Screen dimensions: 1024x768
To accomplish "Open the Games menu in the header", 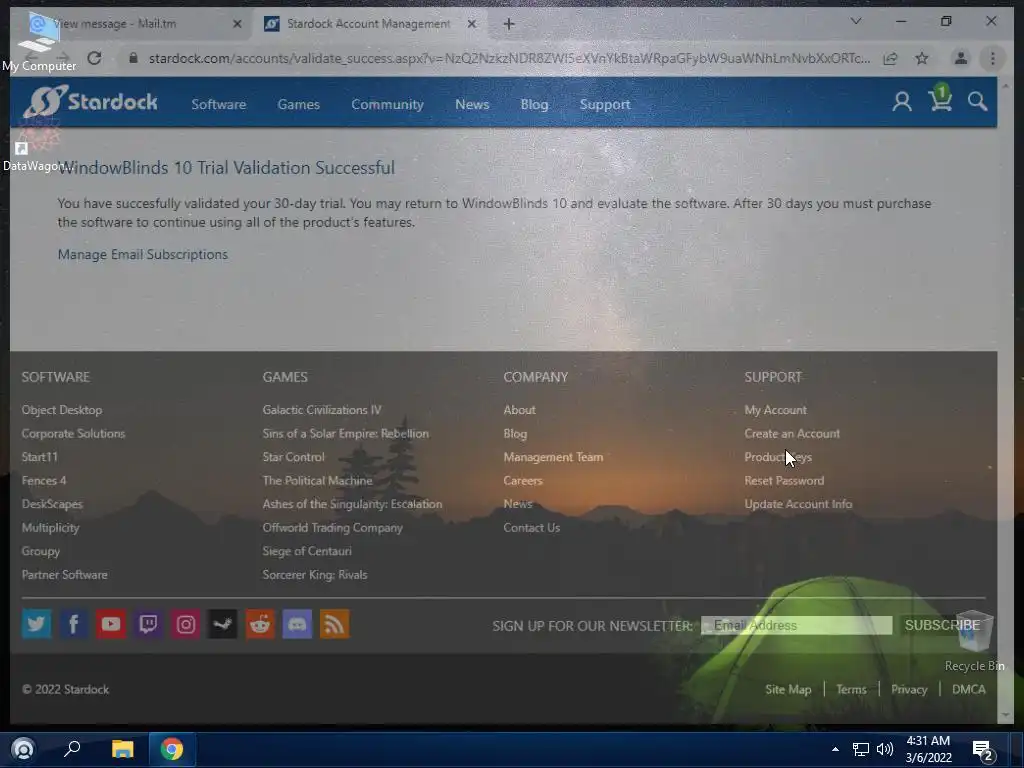I will point(298,104).
